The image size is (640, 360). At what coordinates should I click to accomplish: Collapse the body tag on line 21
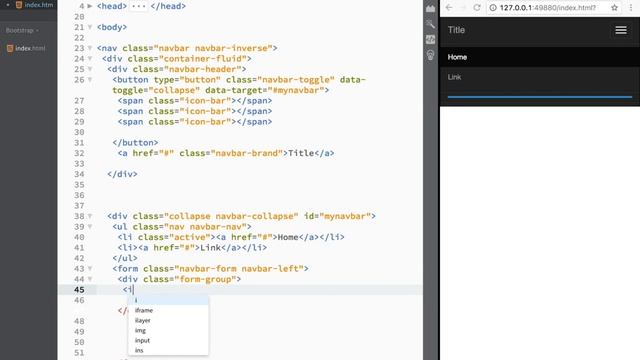tap(90, 27)
